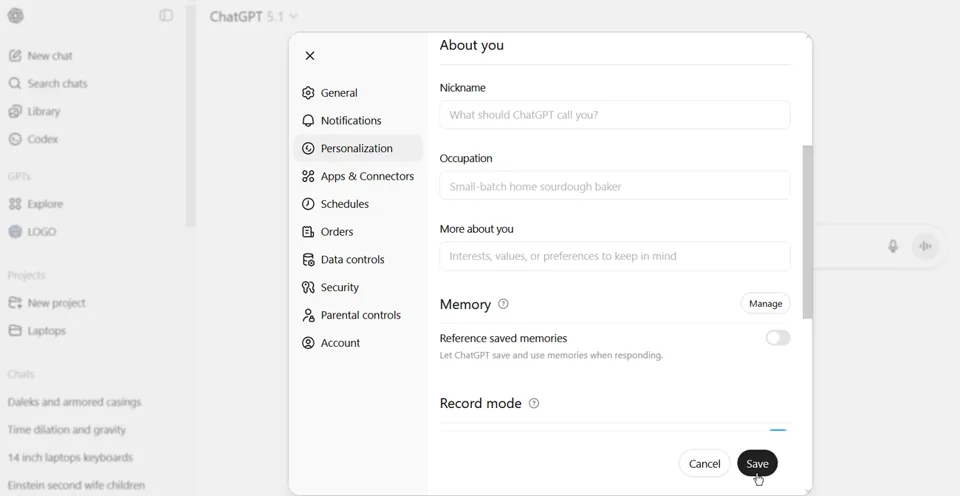Click the Cancel button
This screenshot has height=496, width=960.
pyautogui.click(x=704, y=464)
